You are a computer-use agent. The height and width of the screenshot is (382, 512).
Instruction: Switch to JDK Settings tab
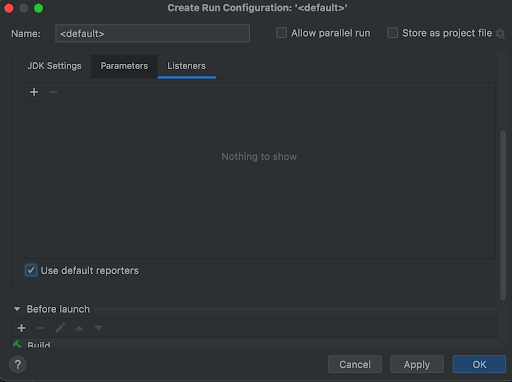coord(54,66)
